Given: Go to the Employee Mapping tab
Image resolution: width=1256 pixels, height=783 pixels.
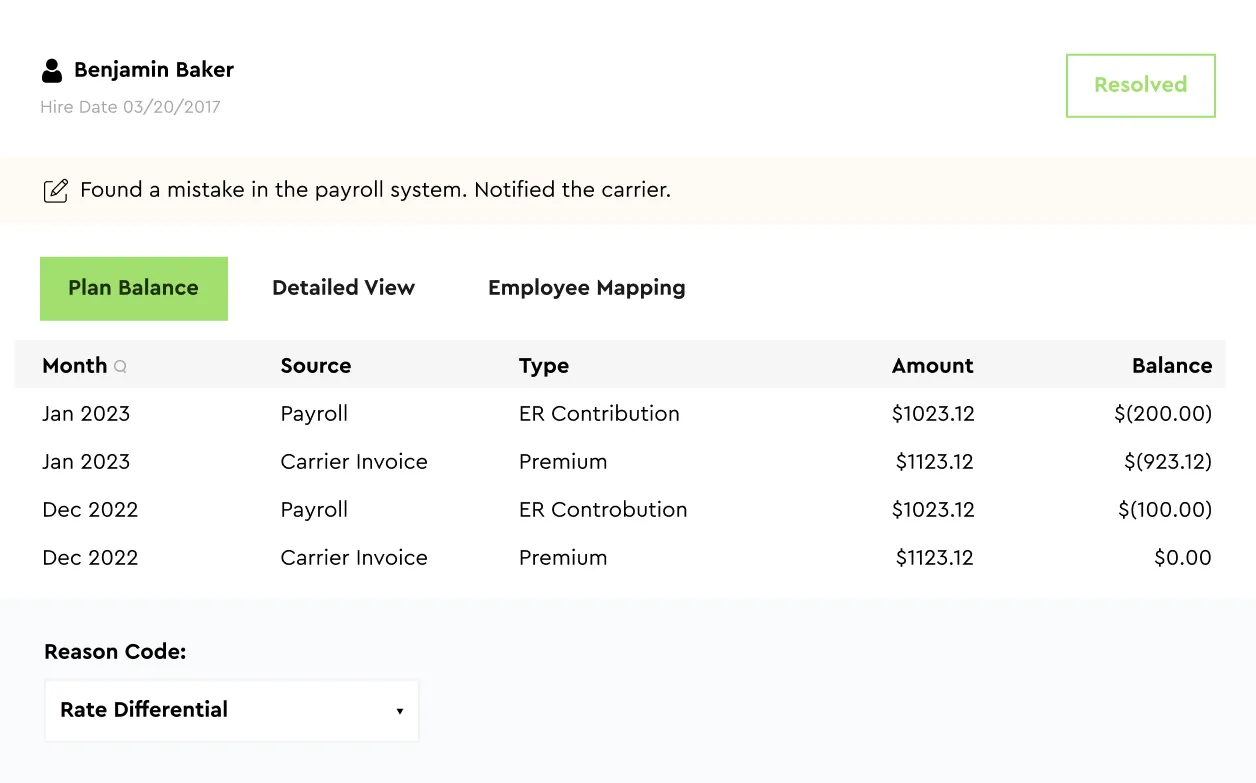Looking at the screenshot, I should tap(586, 288).
